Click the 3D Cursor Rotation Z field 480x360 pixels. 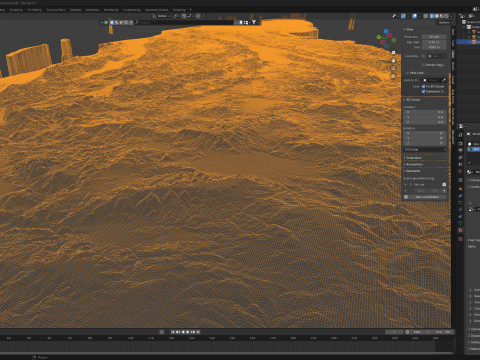point(425,143)
